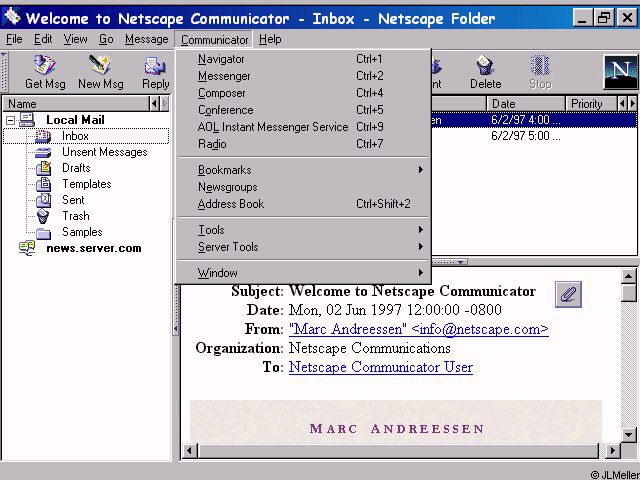
Task: Choose Conference from the menu
Action: [x=304, y=110]
